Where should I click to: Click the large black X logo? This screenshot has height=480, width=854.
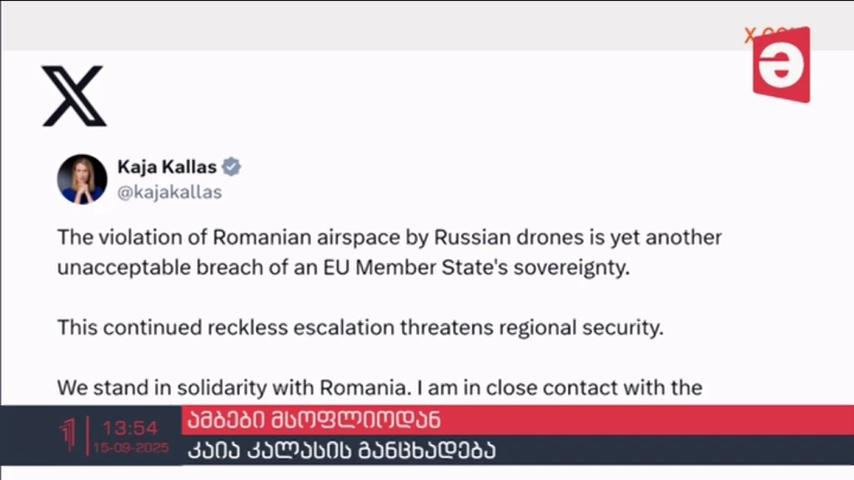[74, 96]
